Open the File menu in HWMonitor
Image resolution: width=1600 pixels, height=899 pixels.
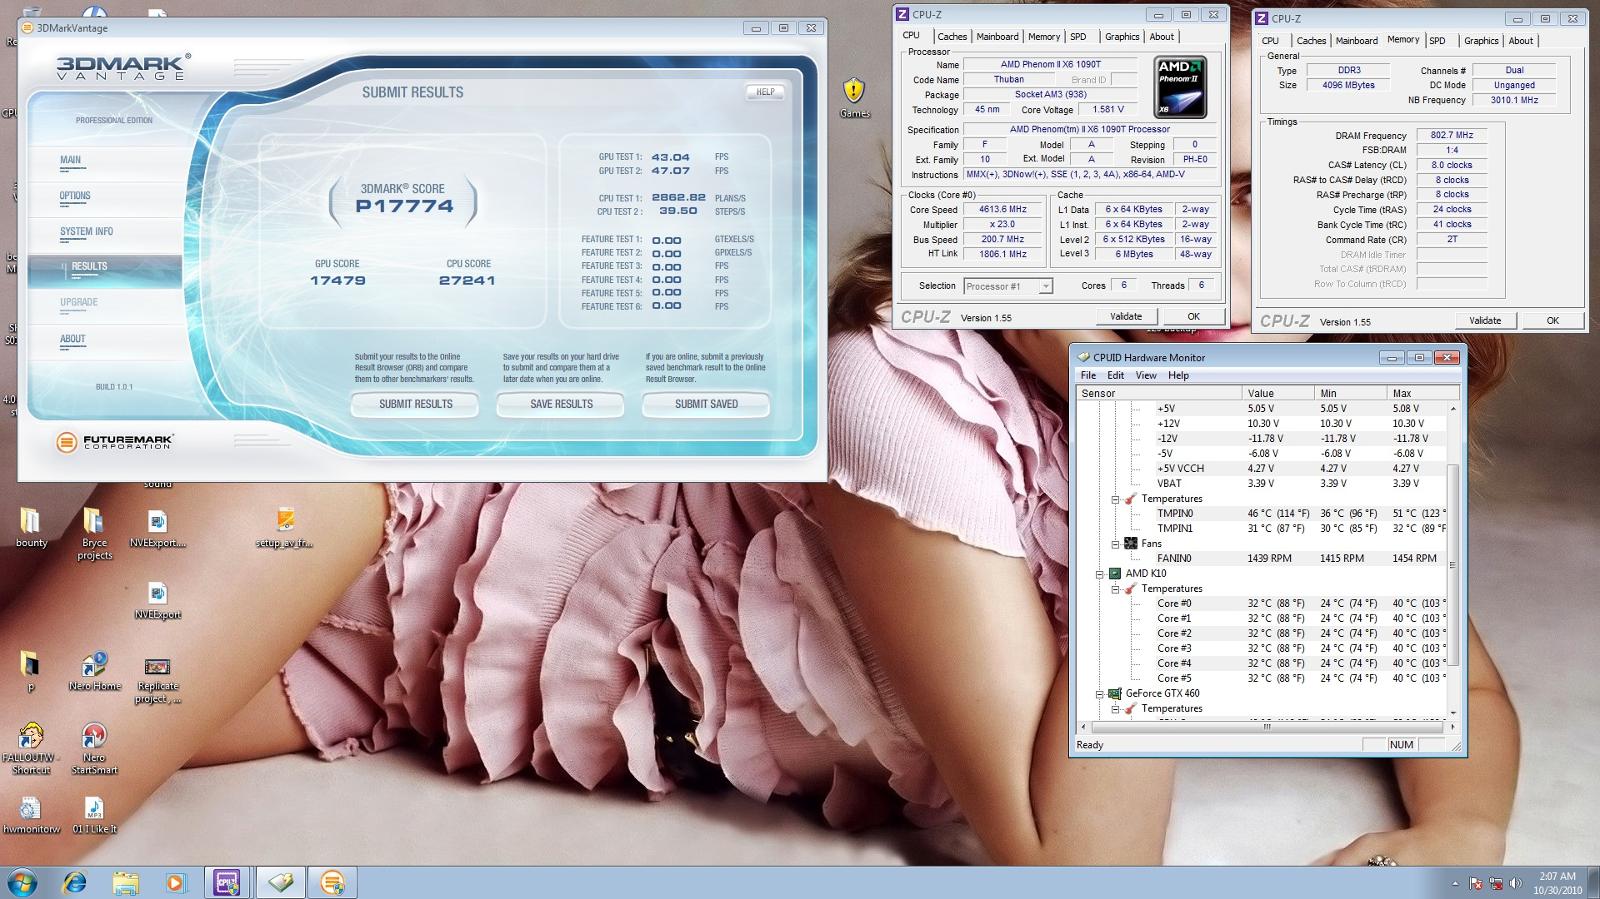(x=1088, y=375)
